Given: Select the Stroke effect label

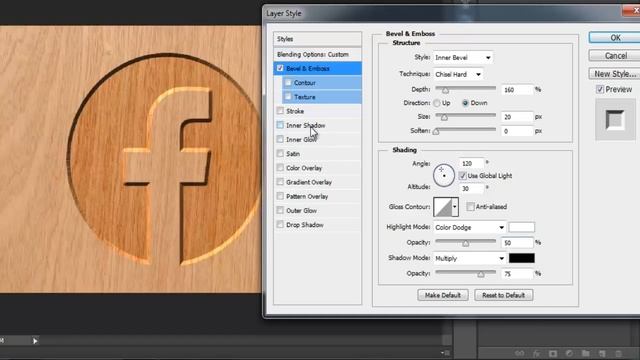Looking at the screenshot, I should [x=295, y=111].
